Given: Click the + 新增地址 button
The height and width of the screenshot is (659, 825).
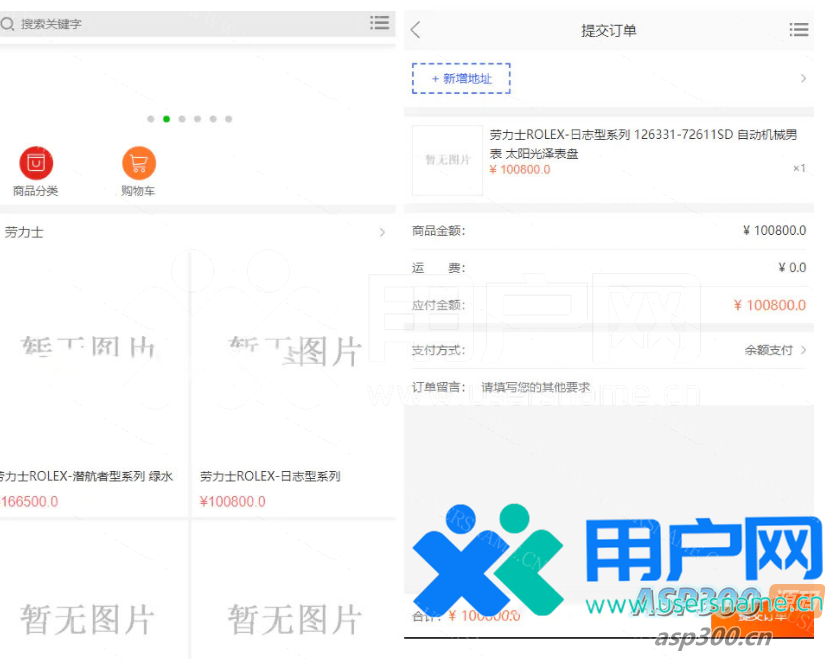Looking at the screenshot, I should pyautogui.click(x=461, y=78).
